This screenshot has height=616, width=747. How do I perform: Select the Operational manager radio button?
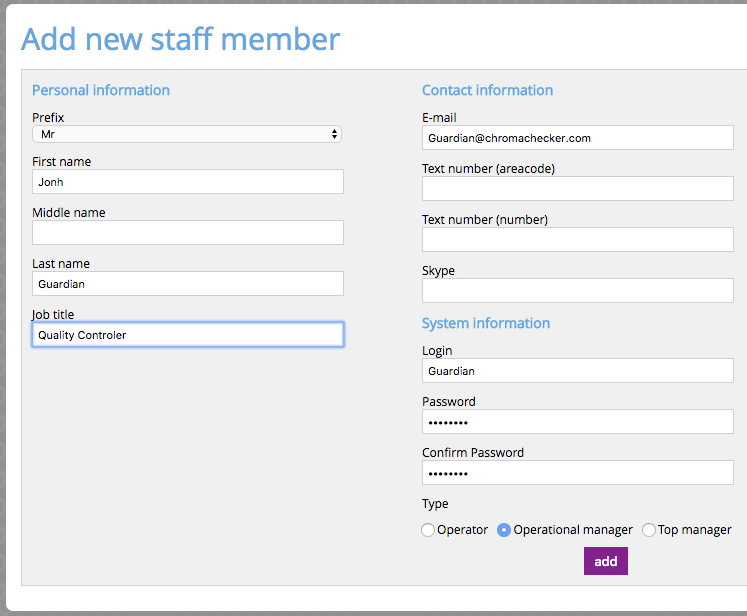point(504,530)
